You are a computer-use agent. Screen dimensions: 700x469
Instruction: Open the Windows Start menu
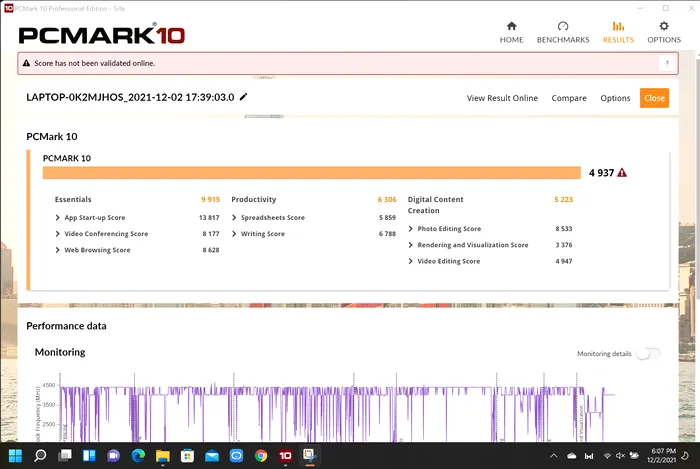[x=15, y=456]
